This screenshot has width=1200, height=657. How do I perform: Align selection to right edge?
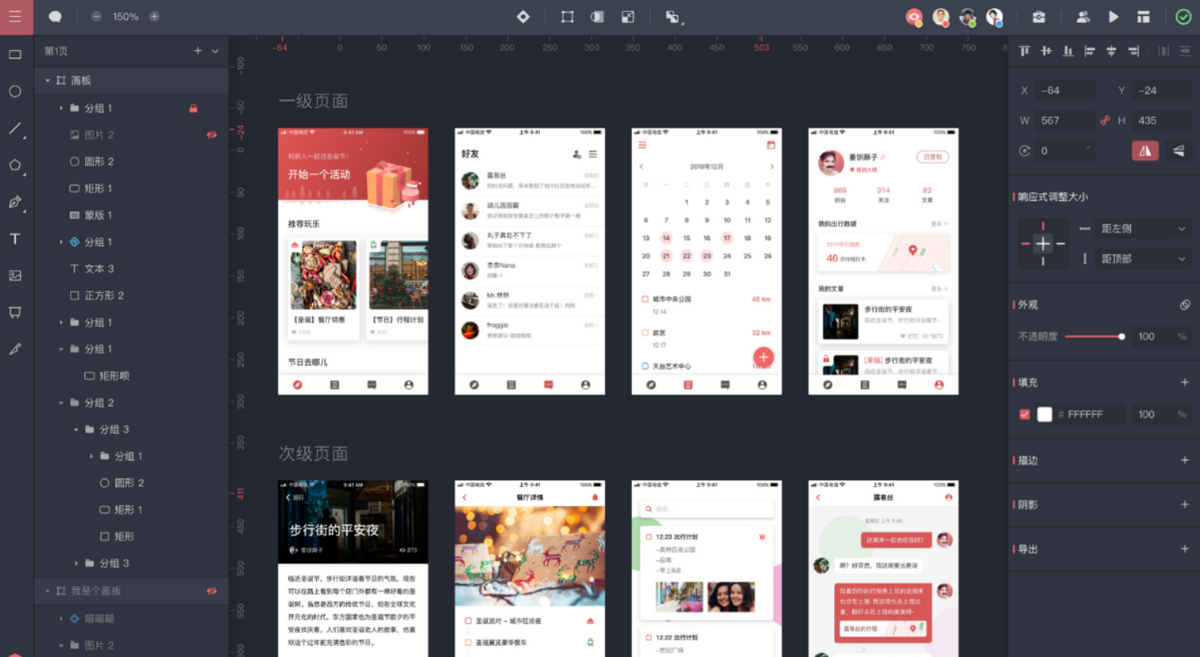coord(1133,51)
